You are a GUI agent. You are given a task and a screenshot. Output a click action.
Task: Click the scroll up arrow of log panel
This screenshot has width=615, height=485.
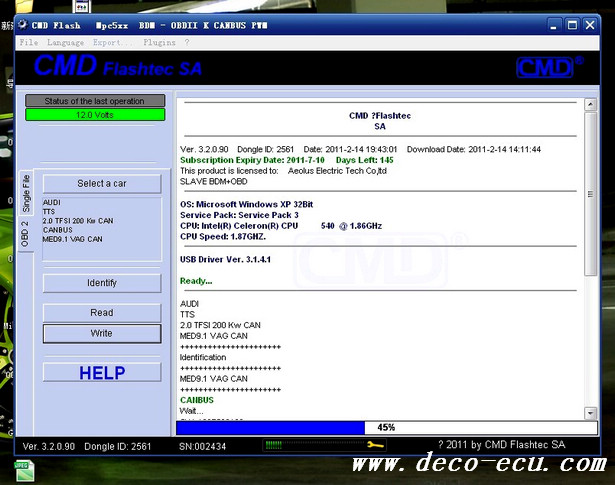[x=590, y=105]
